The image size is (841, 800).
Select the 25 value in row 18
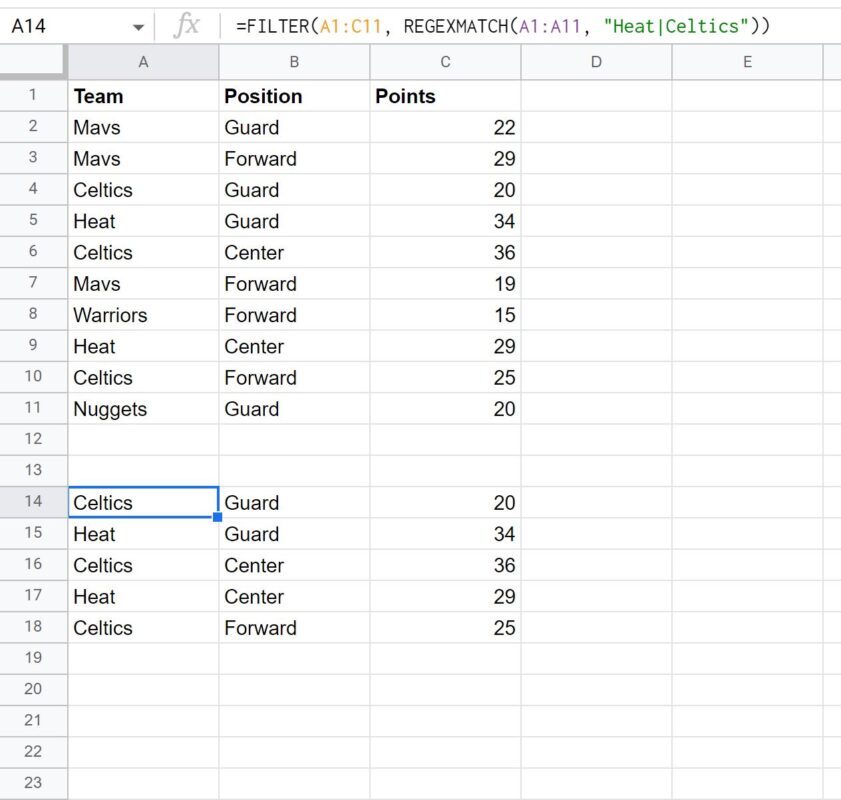(x=445, y=628)
